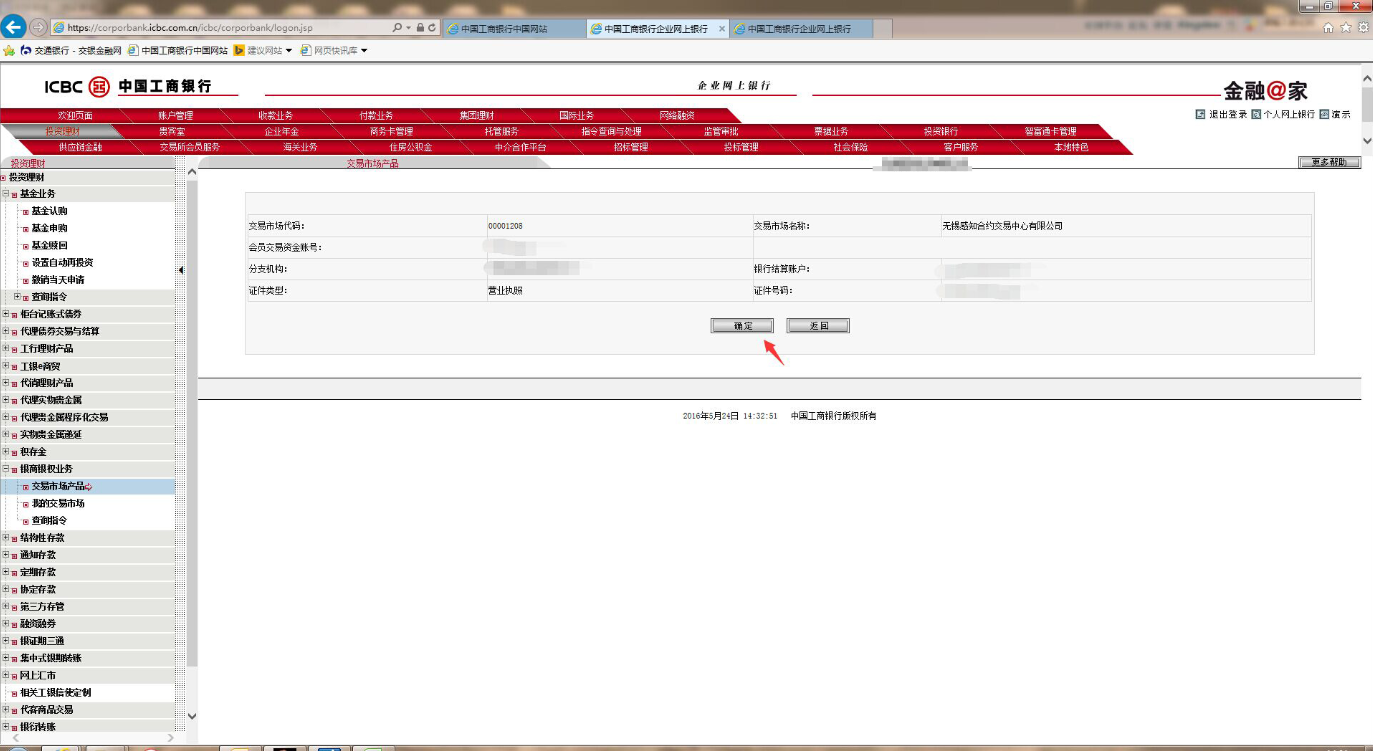The height and width of the screenshot is (751, 1373).
Task: Open 更多帮助 help button
Action: pos(1329,162)
